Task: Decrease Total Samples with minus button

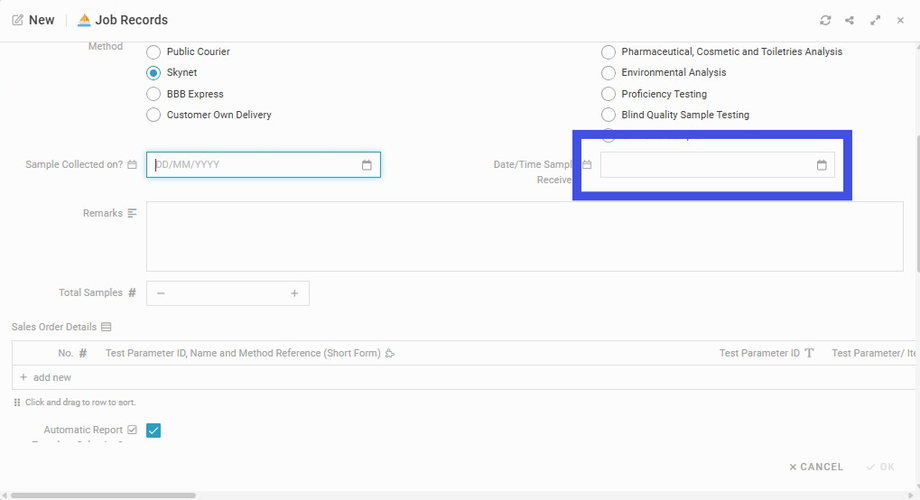Action: coord(161,293)
